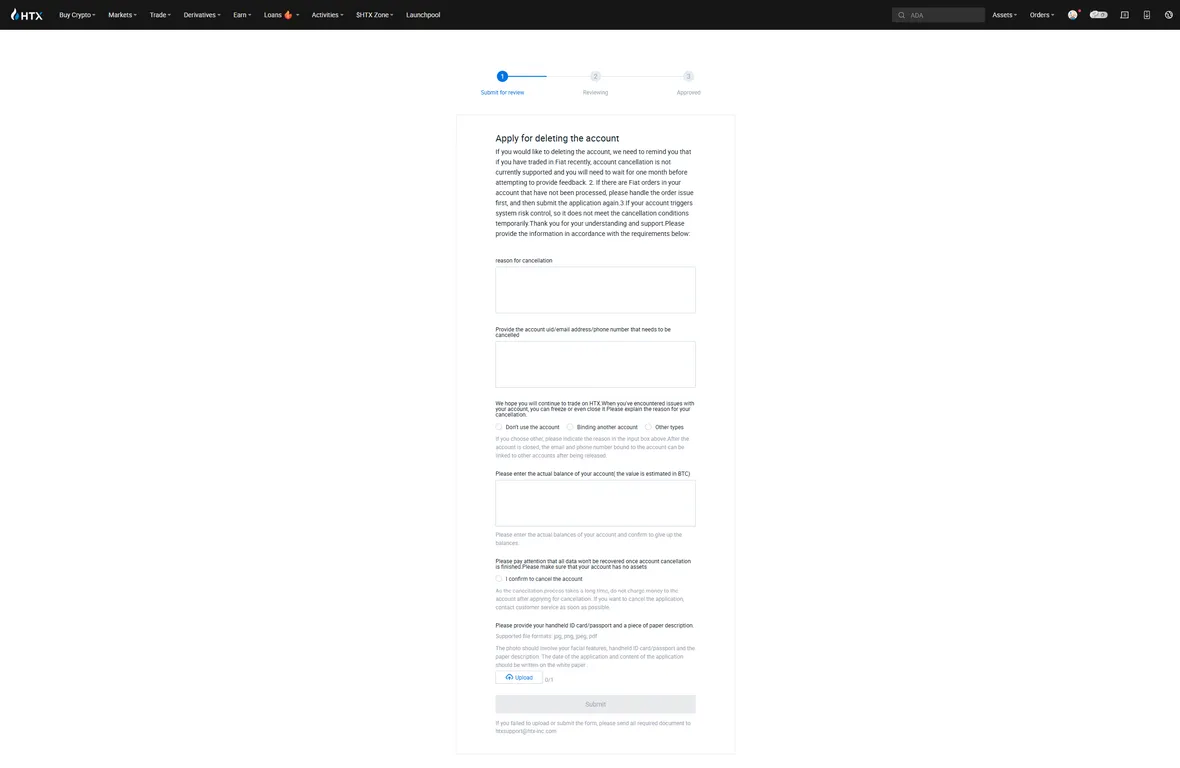The height and width of the screenshot is (768, 1180).
Task: Select the "Binding another account" radio
Action: [x=570, y=426]
